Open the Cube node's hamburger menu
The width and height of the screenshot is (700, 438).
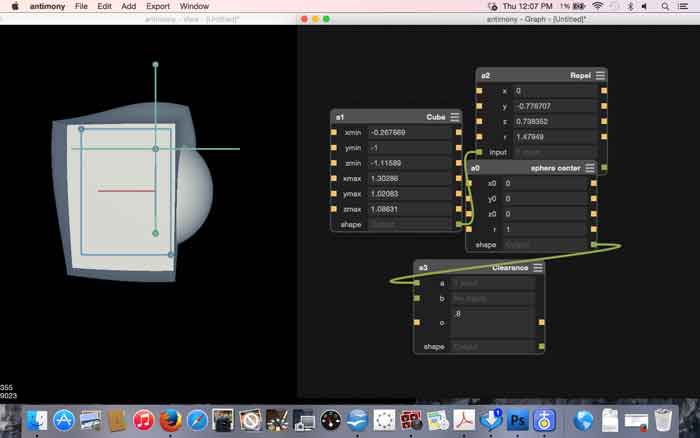click(x=454, y=117)
